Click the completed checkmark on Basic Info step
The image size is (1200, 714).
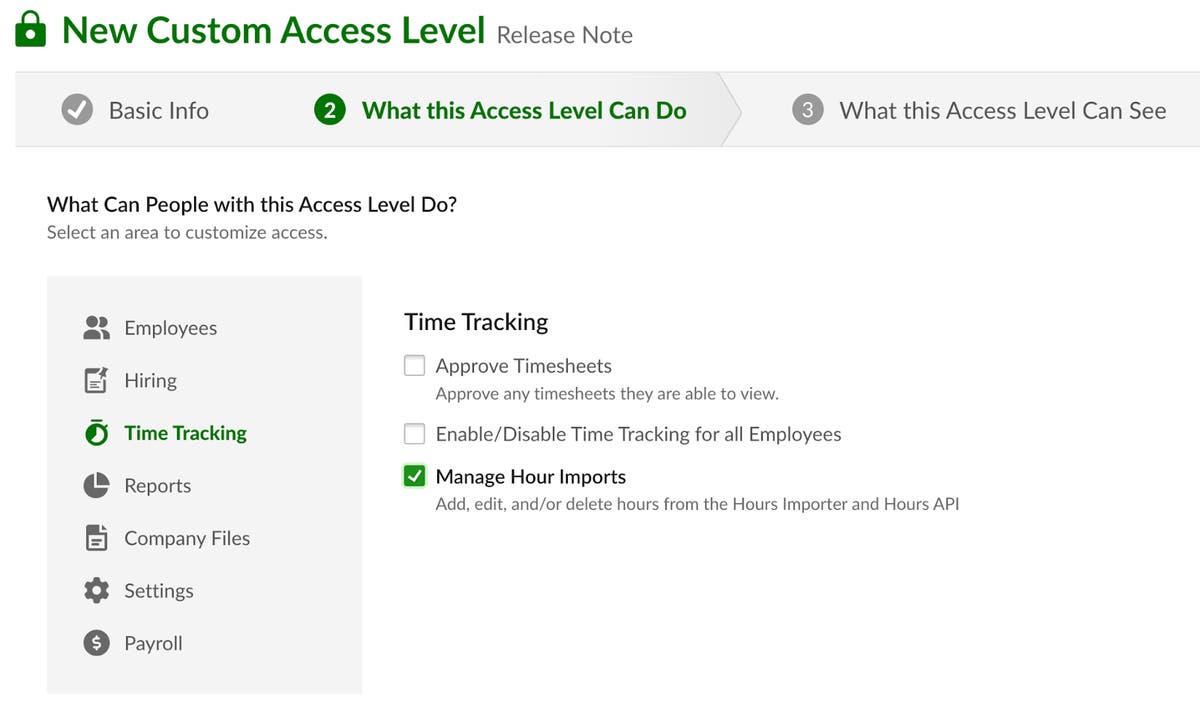tap(78, 110)
